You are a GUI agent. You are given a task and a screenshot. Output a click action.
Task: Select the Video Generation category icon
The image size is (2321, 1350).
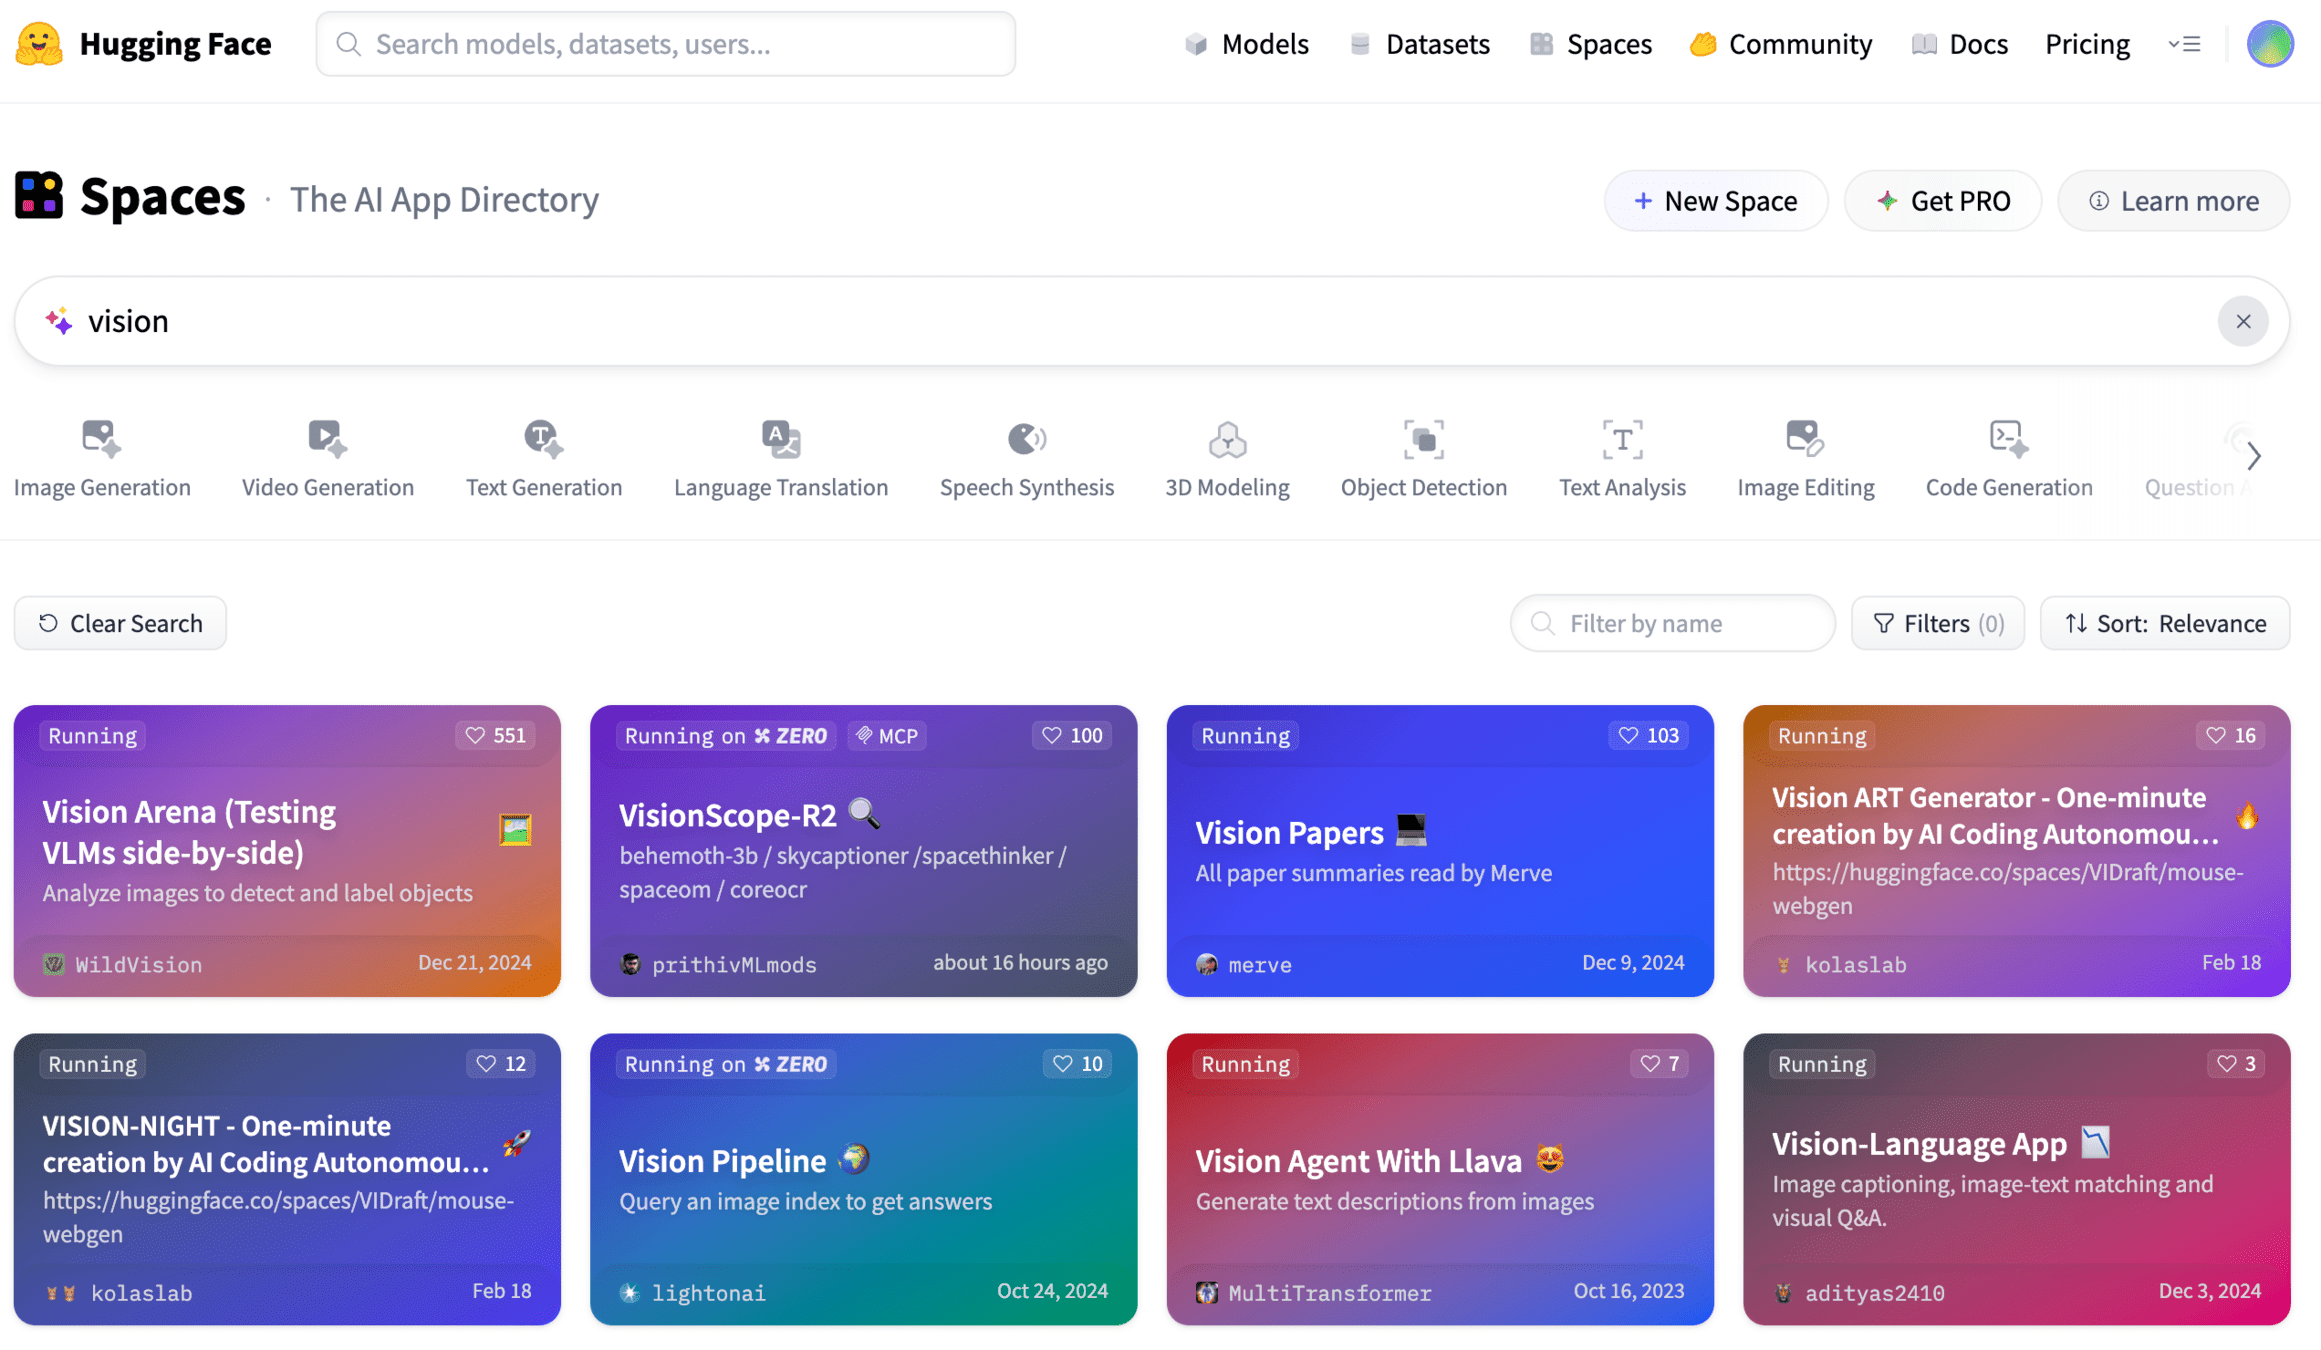tap(327, 439)
